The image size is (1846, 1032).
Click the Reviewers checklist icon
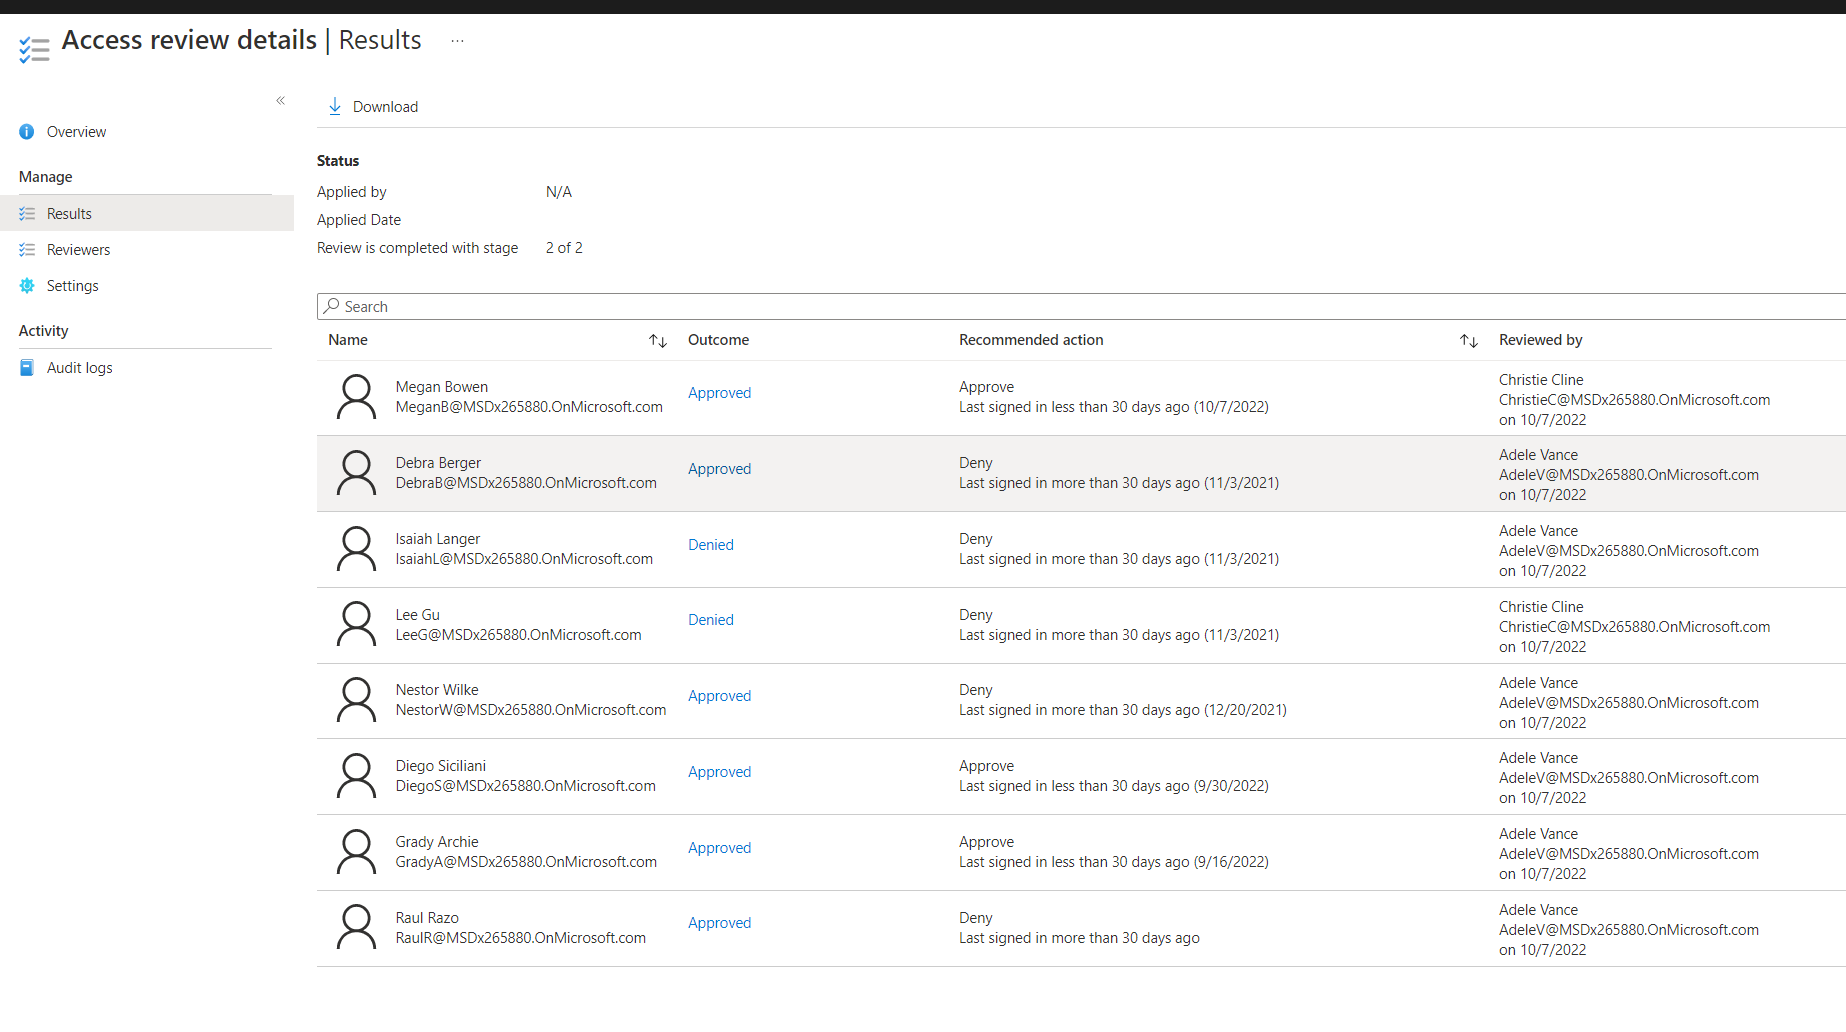pos(26,249)
